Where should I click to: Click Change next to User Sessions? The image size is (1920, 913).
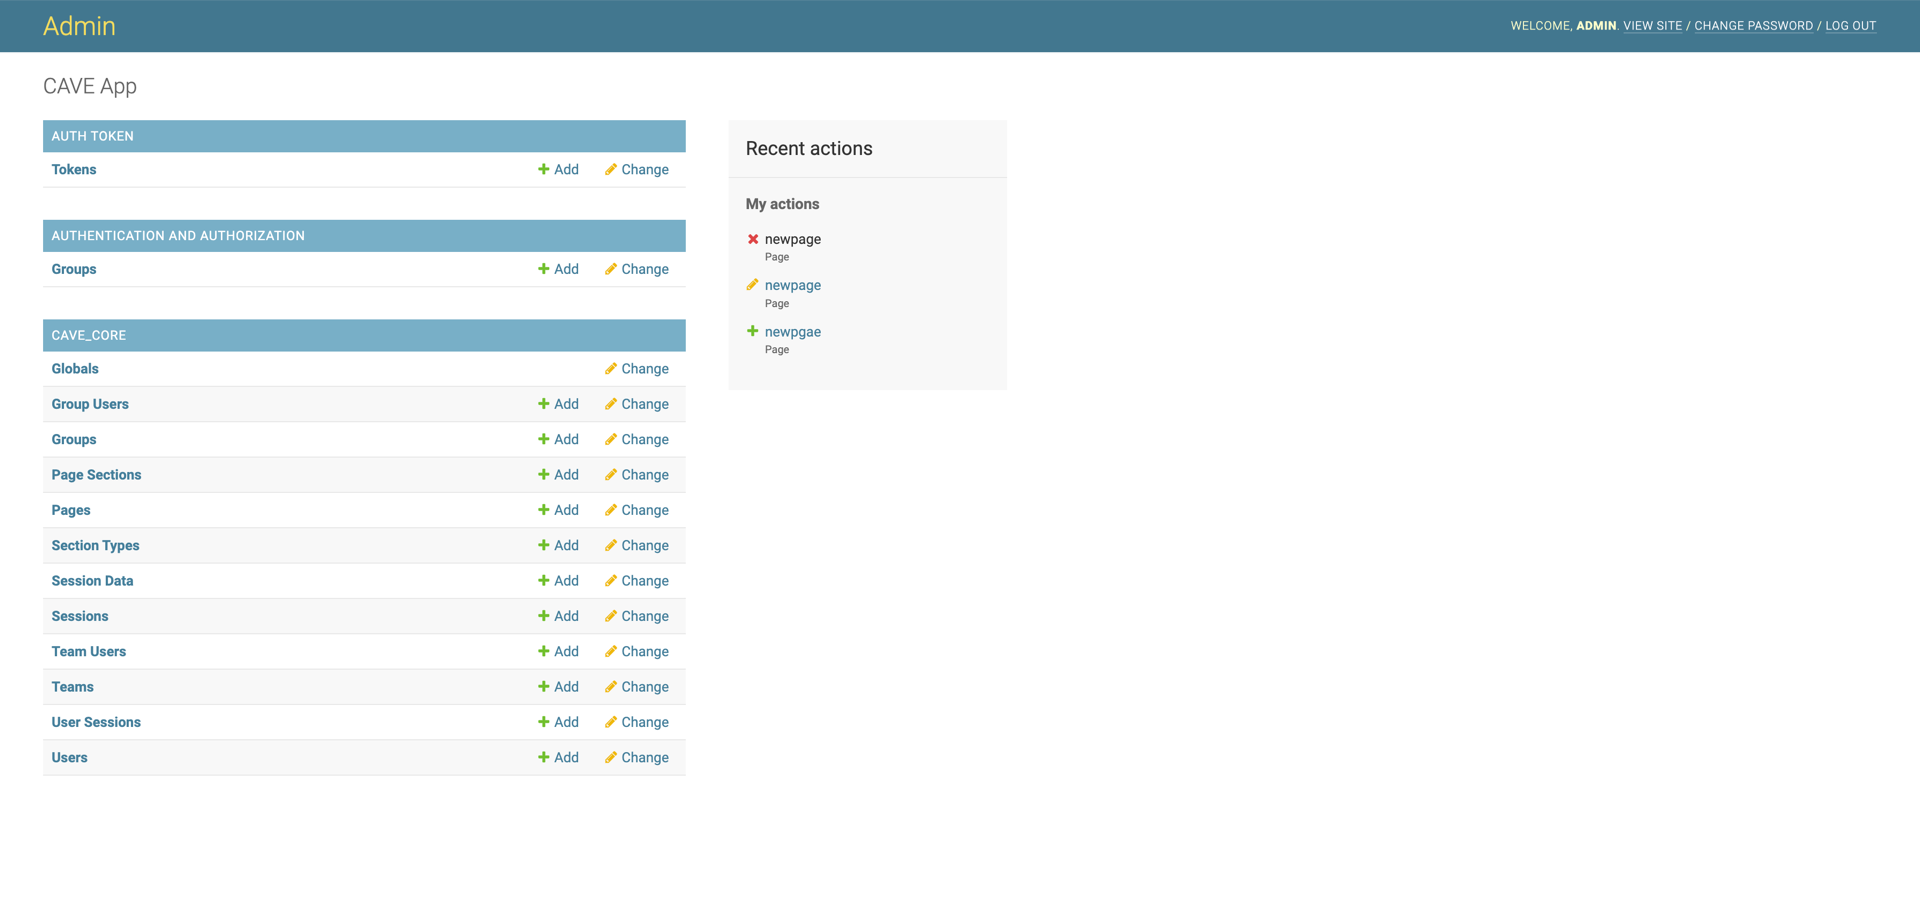tap(645, 722)
